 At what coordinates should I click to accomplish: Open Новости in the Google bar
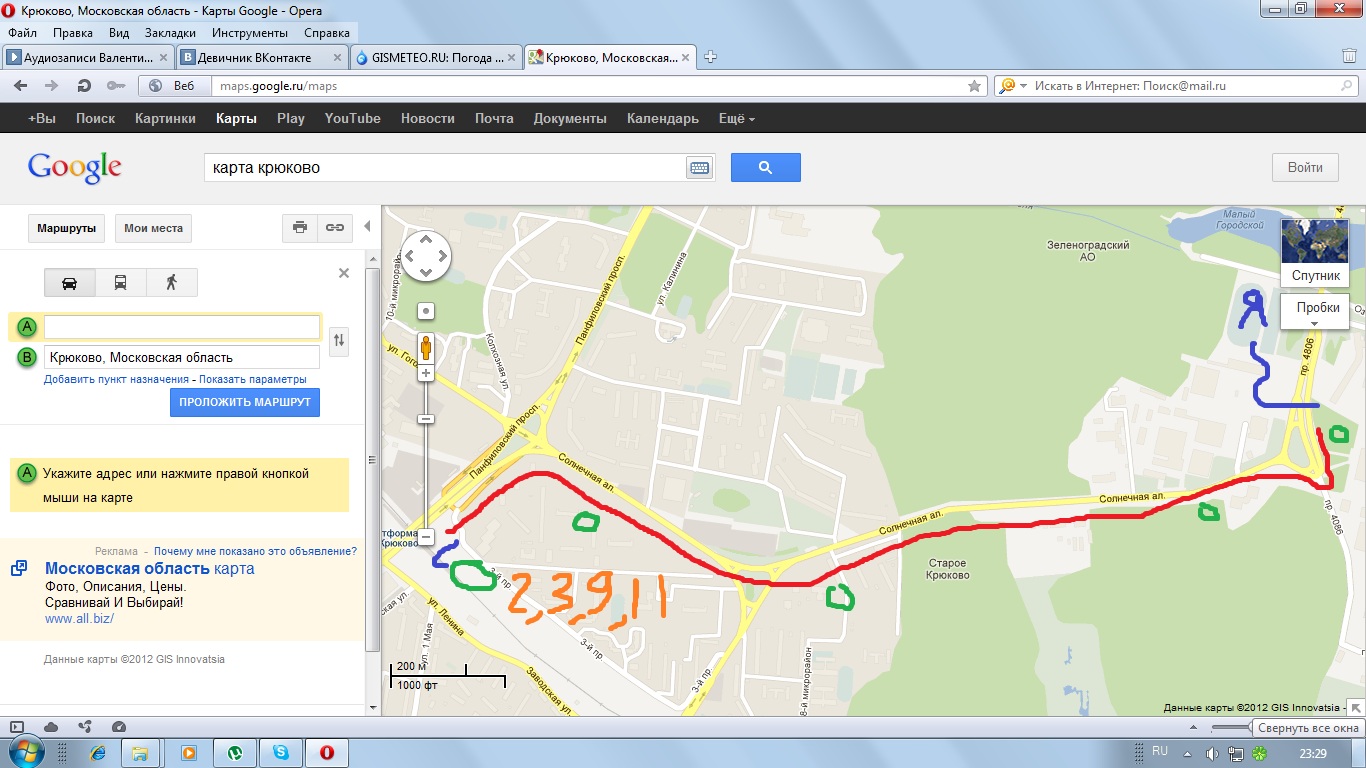click(427, 118)
